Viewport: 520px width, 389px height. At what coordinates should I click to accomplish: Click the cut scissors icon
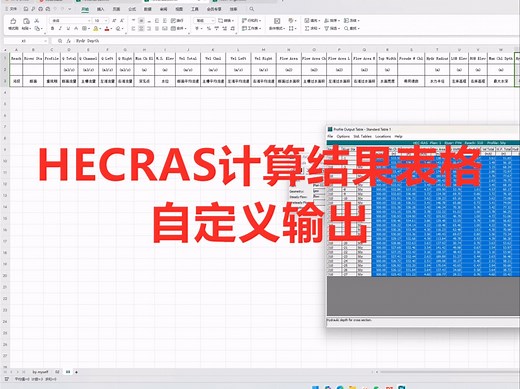(x=37, y=21)
